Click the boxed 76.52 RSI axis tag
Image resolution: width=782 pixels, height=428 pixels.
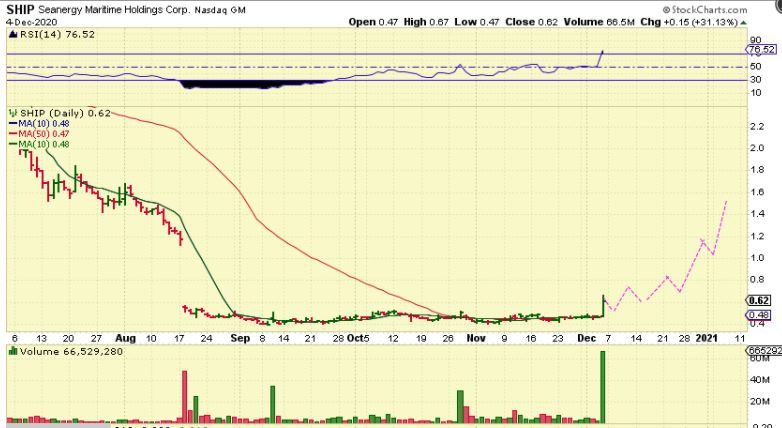762,49
